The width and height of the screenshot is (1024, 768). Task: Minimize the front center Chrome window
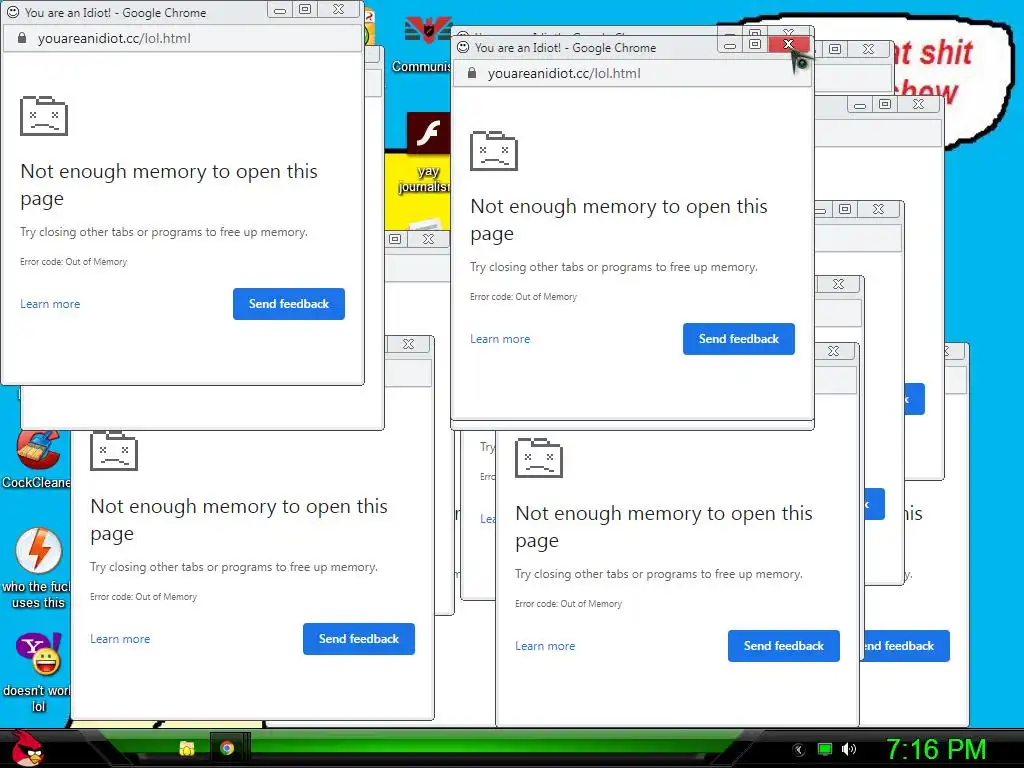[730, 45]
